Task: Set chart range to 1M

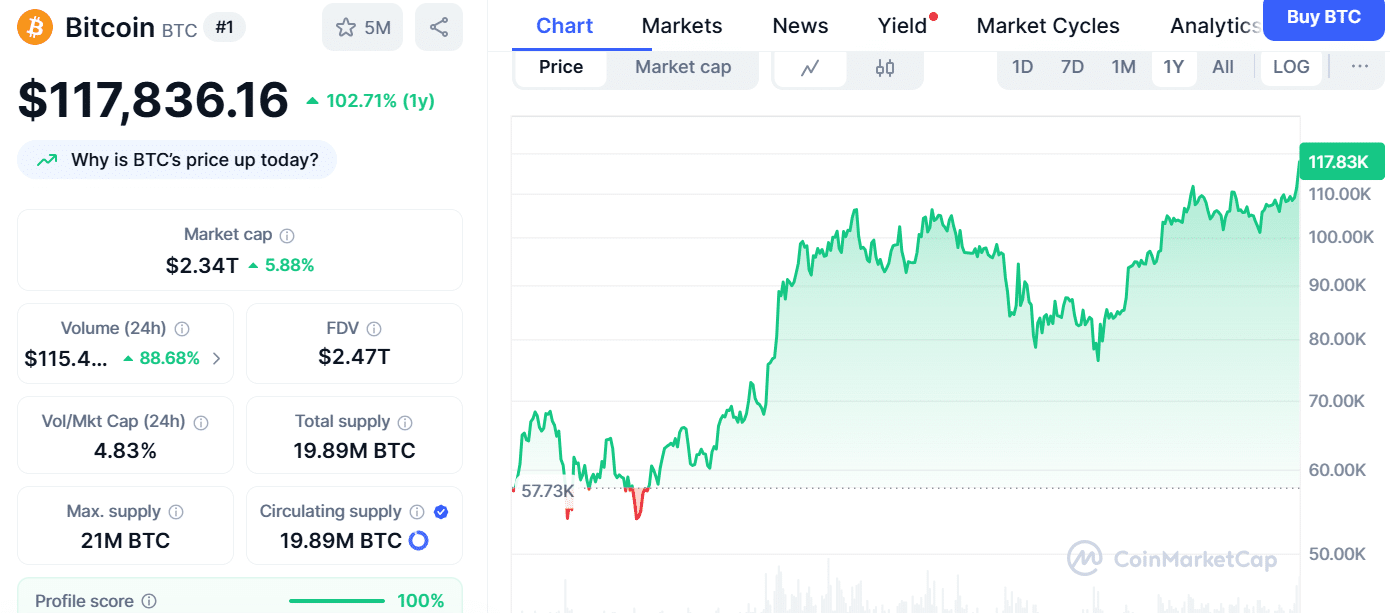Action: click(x=1124, y=67)
